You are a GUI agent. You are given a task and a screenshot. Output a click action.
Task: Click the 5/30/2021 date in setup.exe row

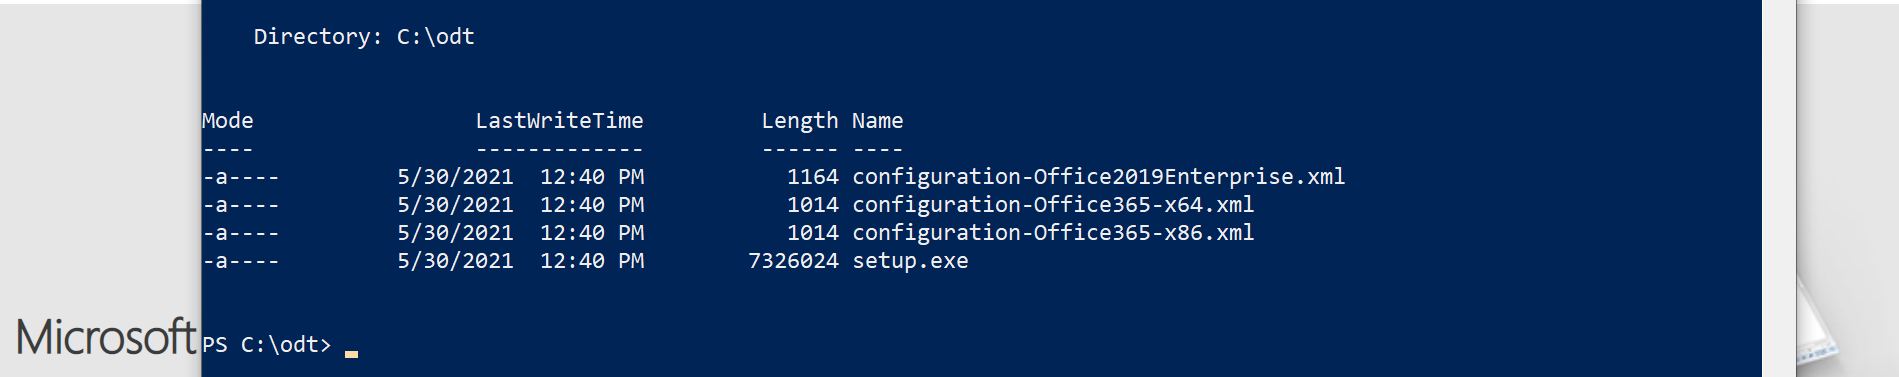[455, 261]
